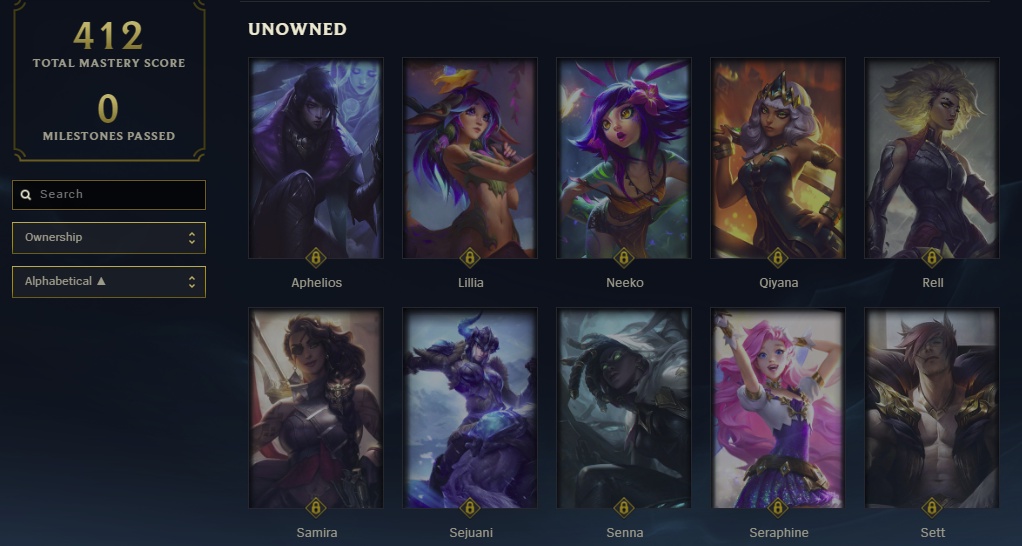
Task: Click the magnifier icon in search box
Action: 26,195
